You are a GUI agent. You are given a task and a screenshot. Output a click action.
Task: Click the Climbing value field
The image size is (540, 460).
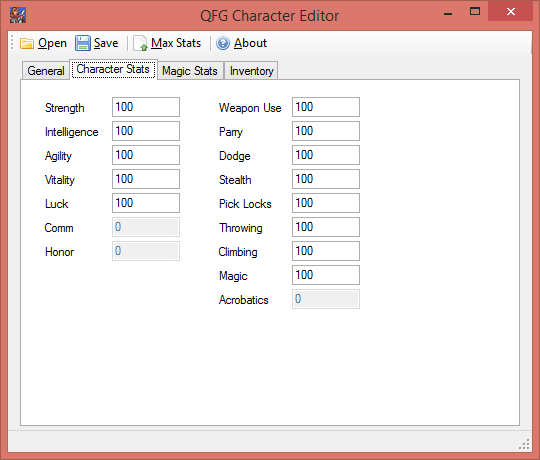tap(326, 251)
